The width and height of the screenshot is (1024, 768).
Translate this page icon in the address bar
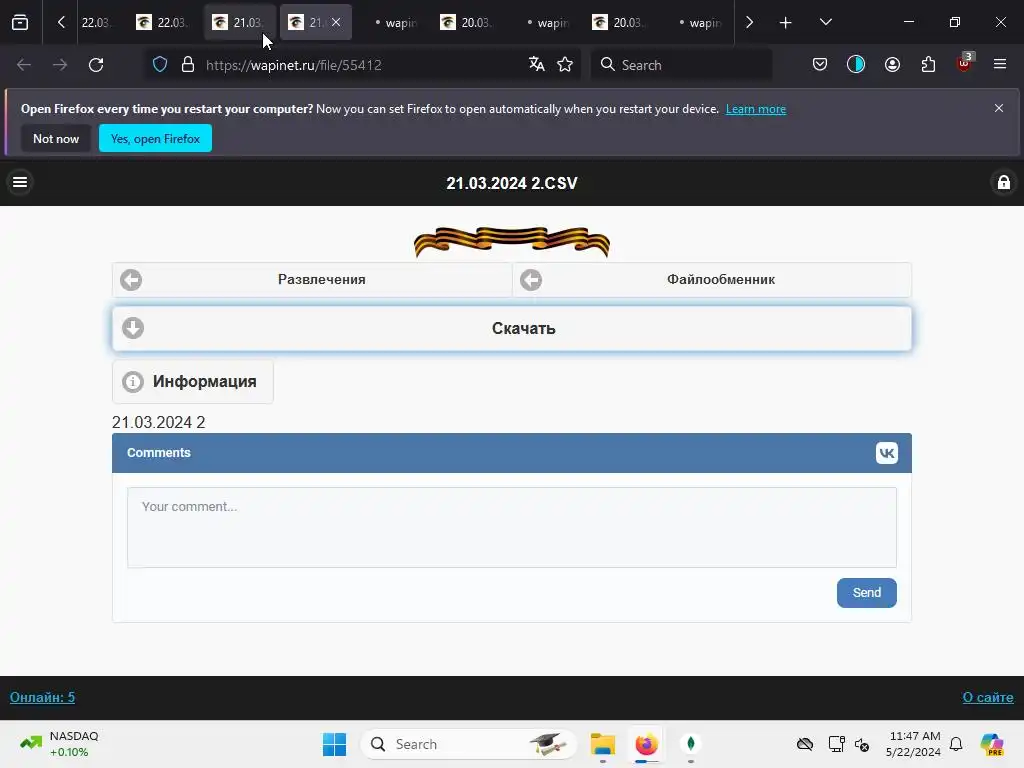pyautogui.click(x=537, y=65)
